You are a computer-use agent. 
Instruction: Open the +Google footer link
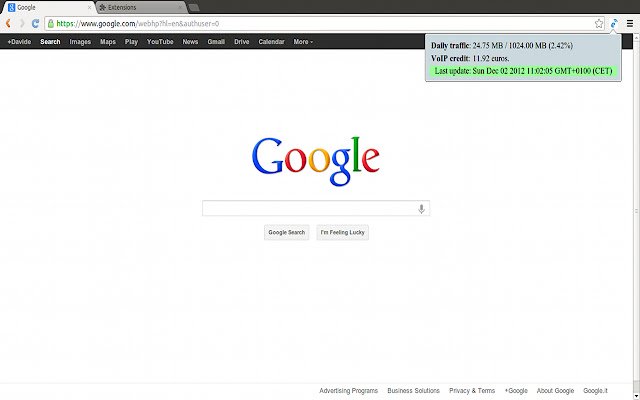(516, 391)
